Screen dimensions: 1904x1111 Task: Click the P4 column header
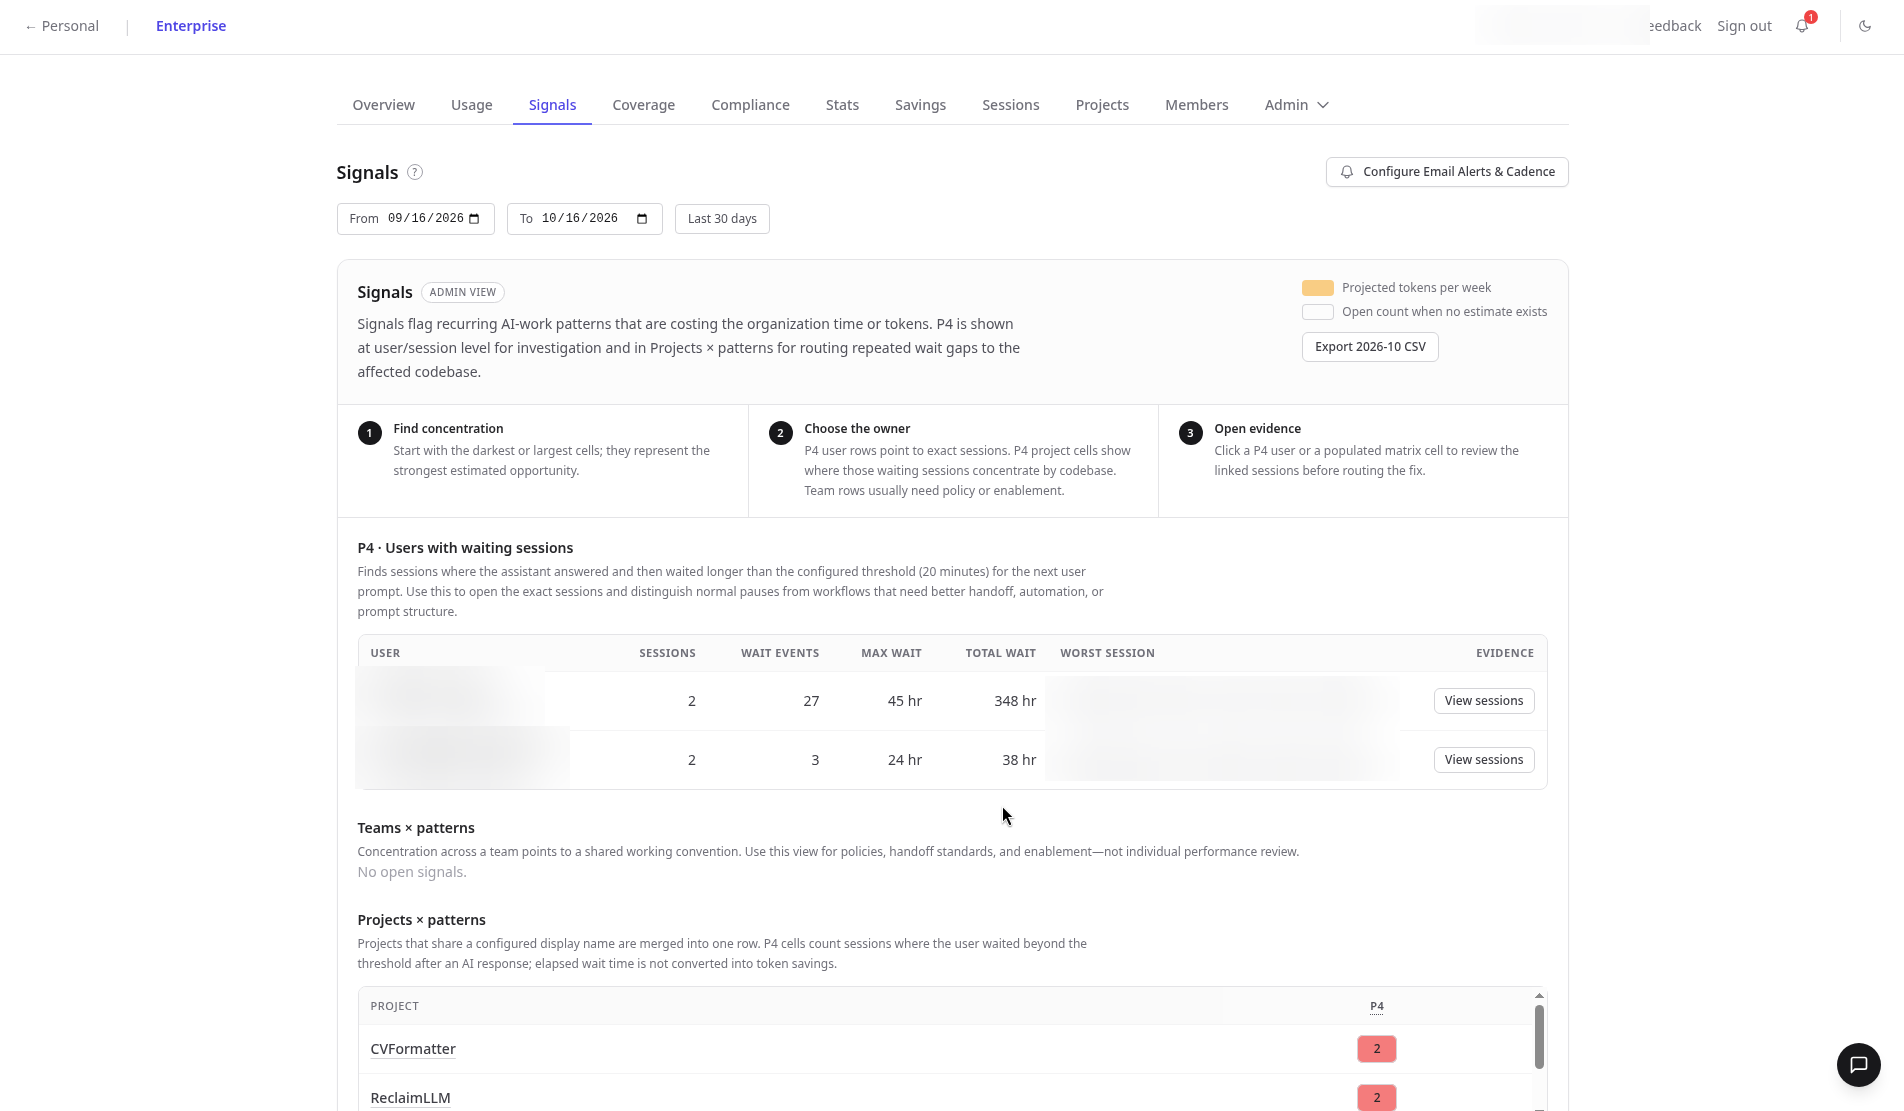click(x=1377, y=1006)
